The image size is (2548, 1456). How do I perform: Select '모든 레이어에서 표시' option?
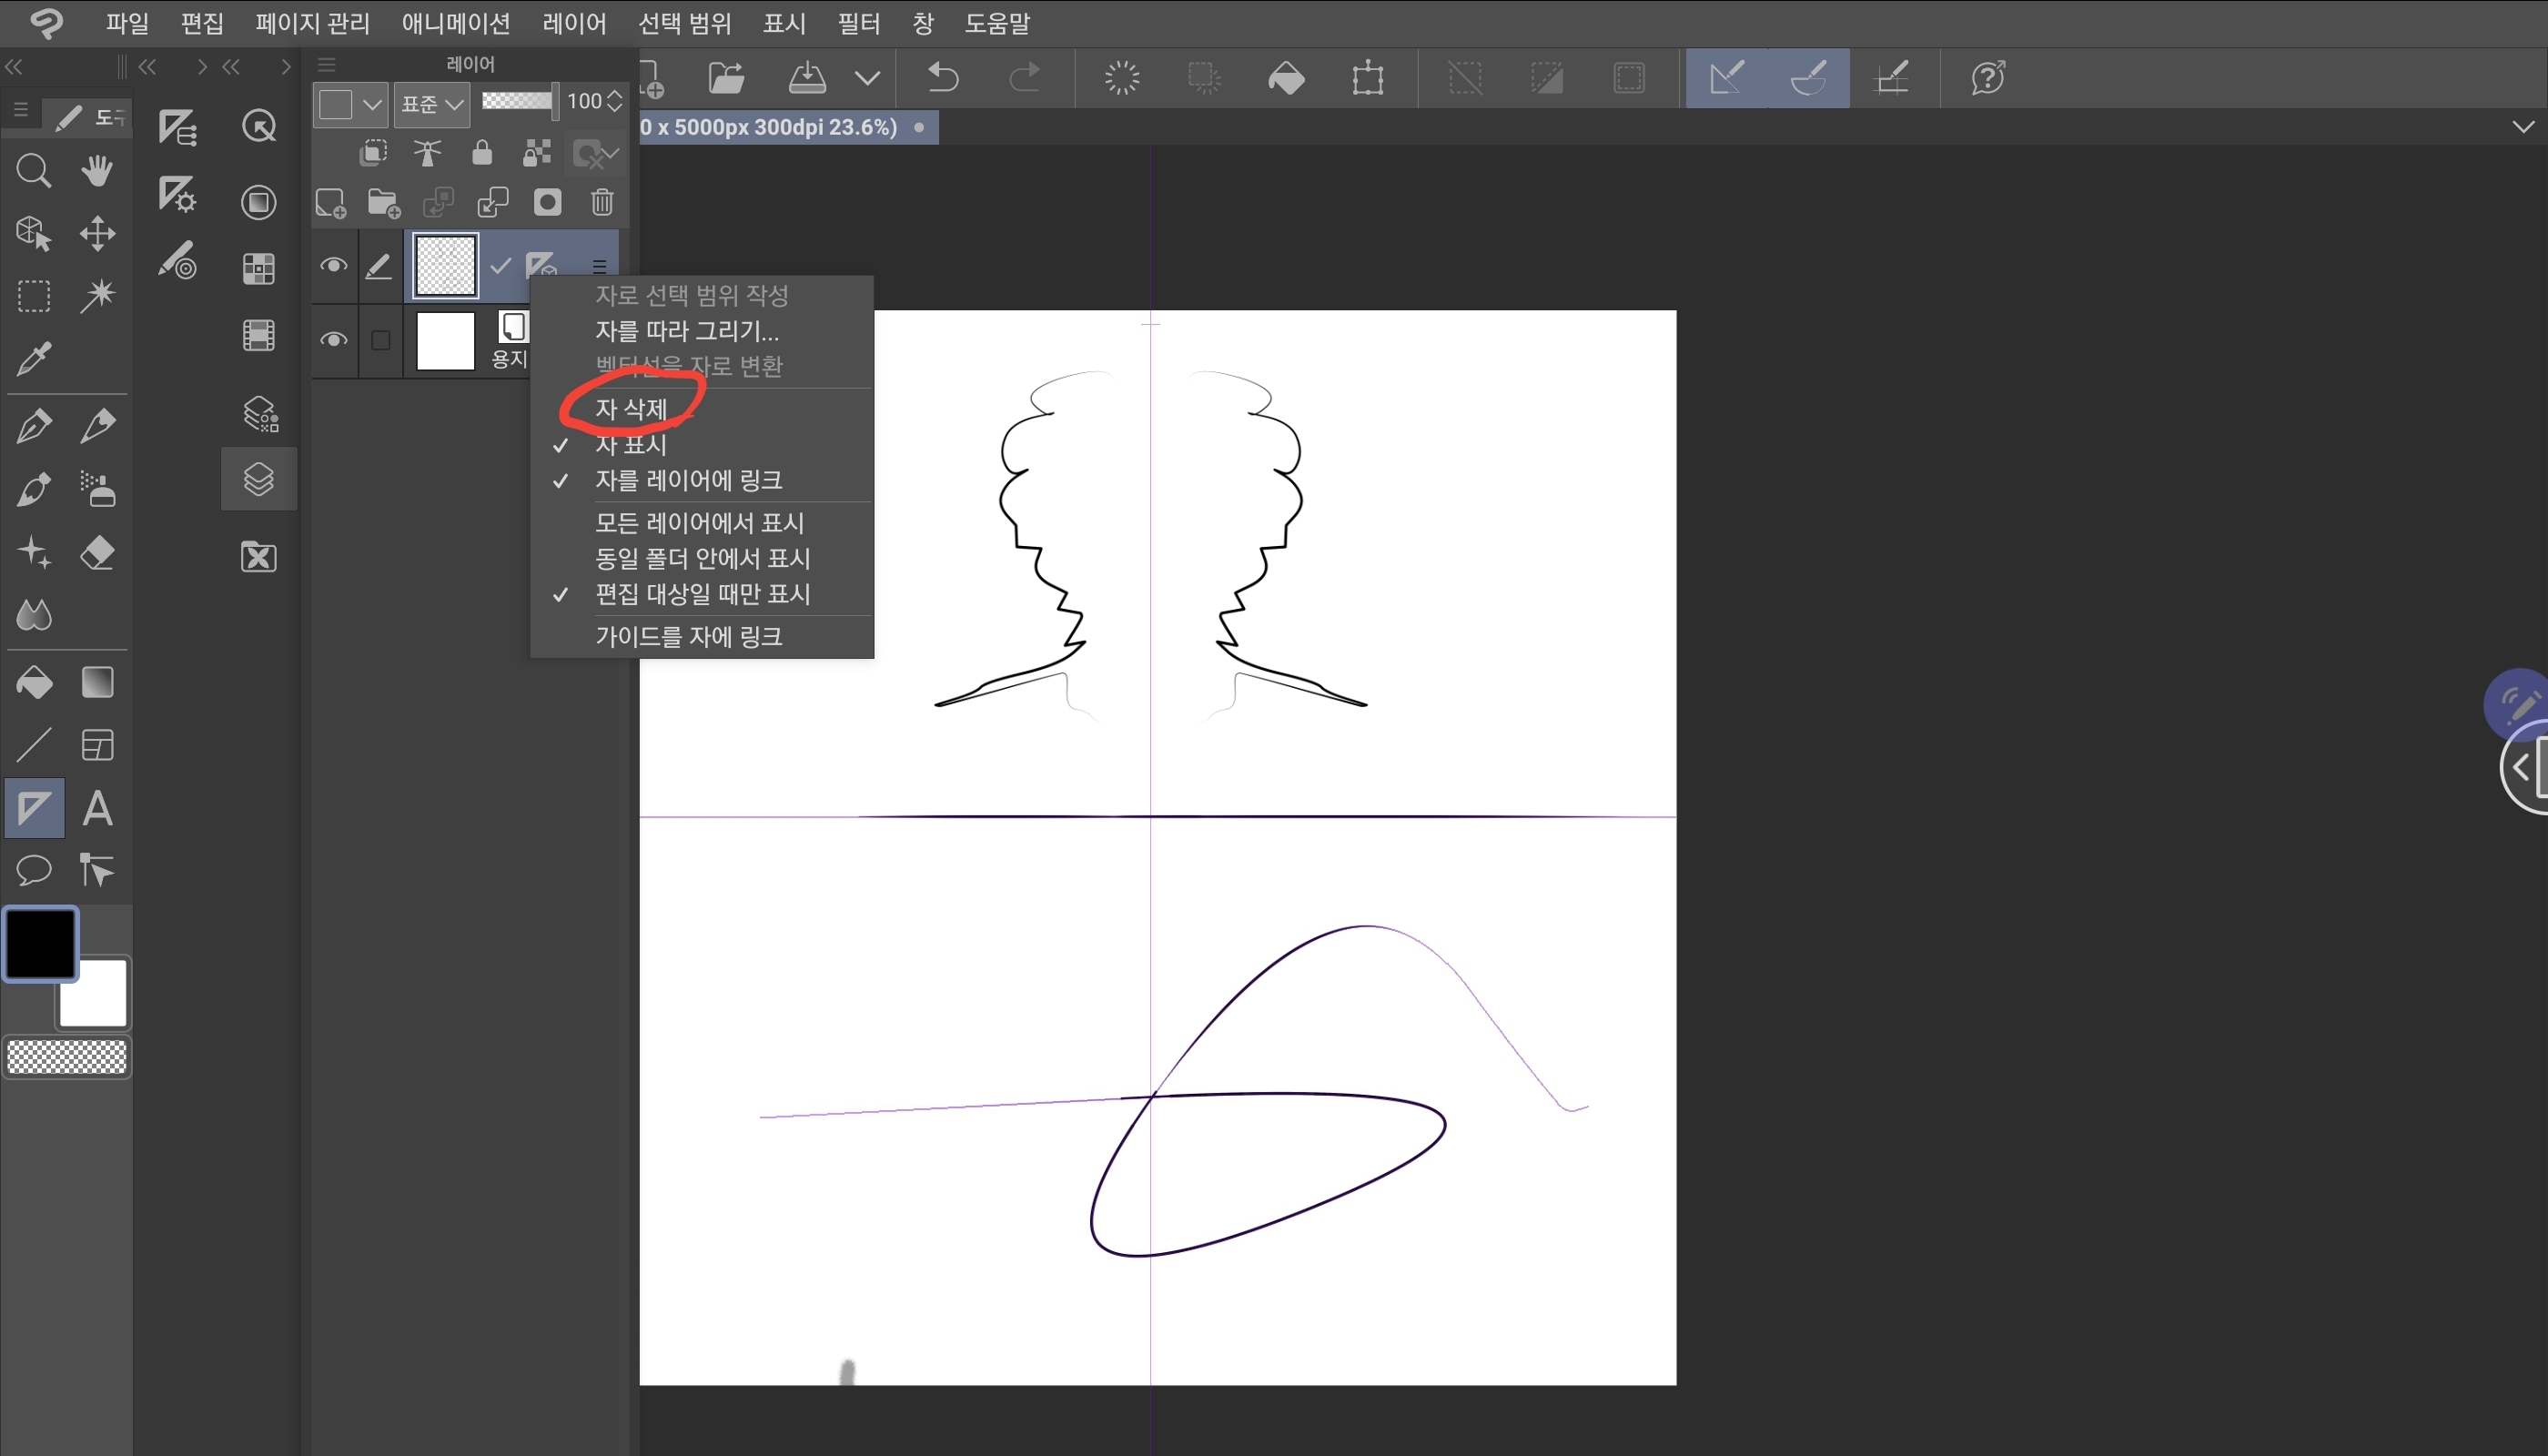tap(699, 523)
